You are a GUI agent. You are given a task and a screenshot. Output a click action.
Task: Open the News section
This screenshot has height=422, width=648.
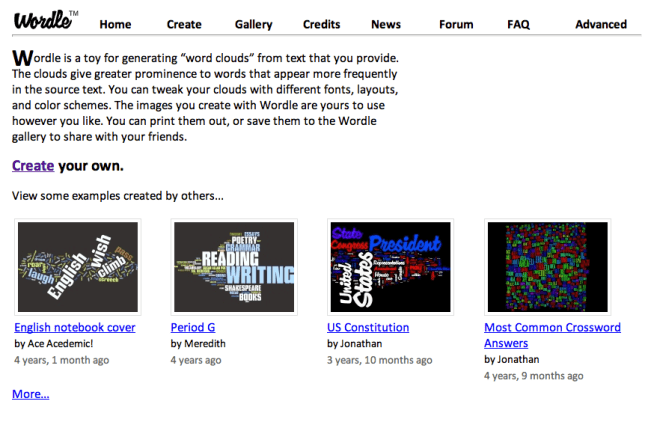point(386,24)
